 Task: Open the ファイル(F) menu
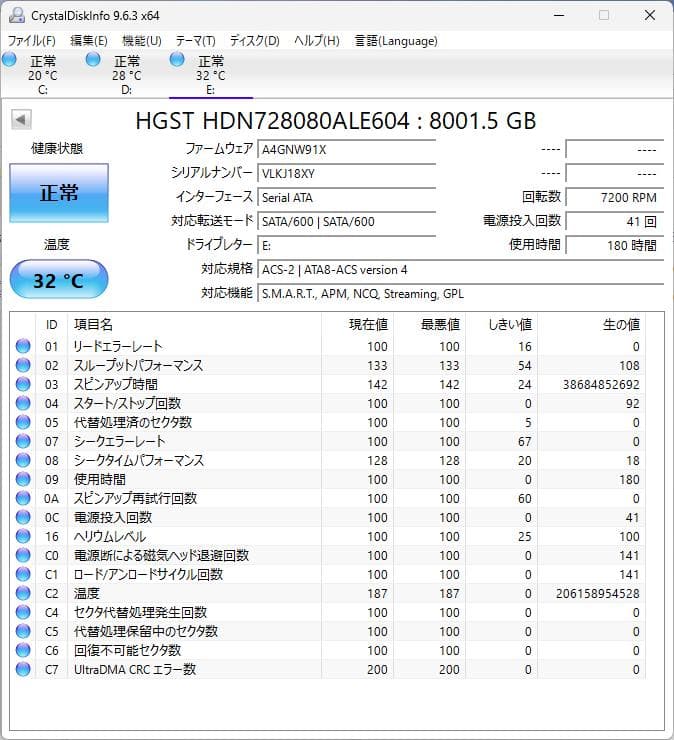click(31, 41)
